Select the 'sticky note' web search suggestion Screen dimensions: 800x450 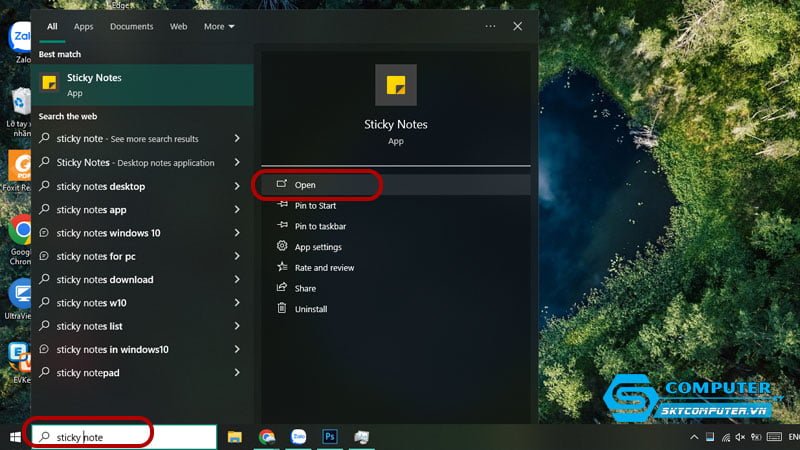130,138
